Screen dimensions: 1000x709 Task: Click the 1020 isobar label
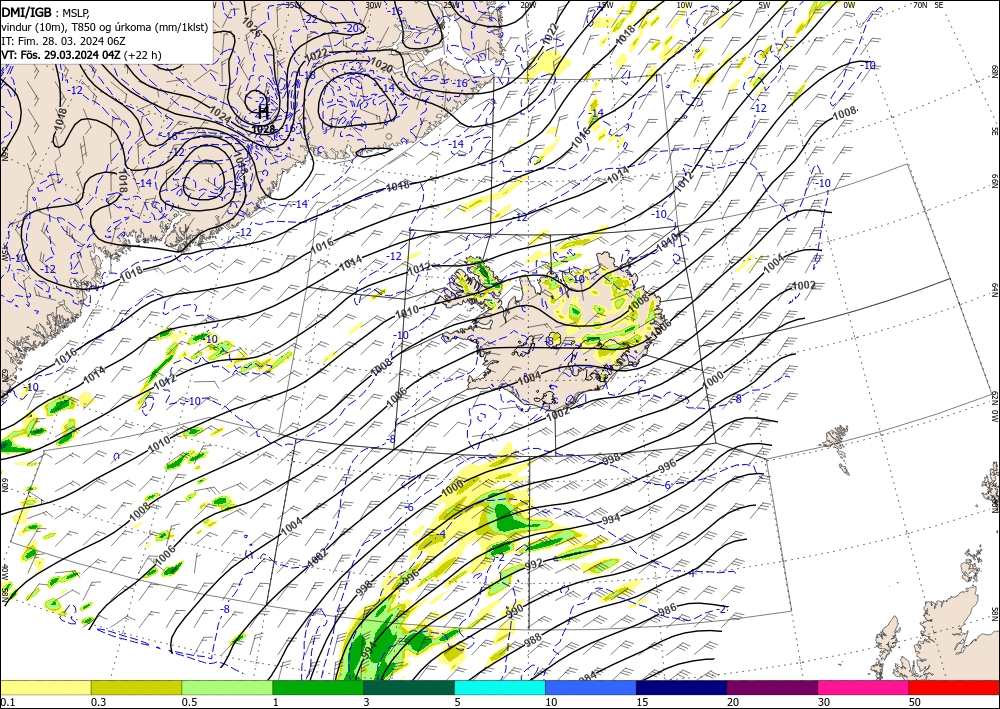tap(381, 65)
